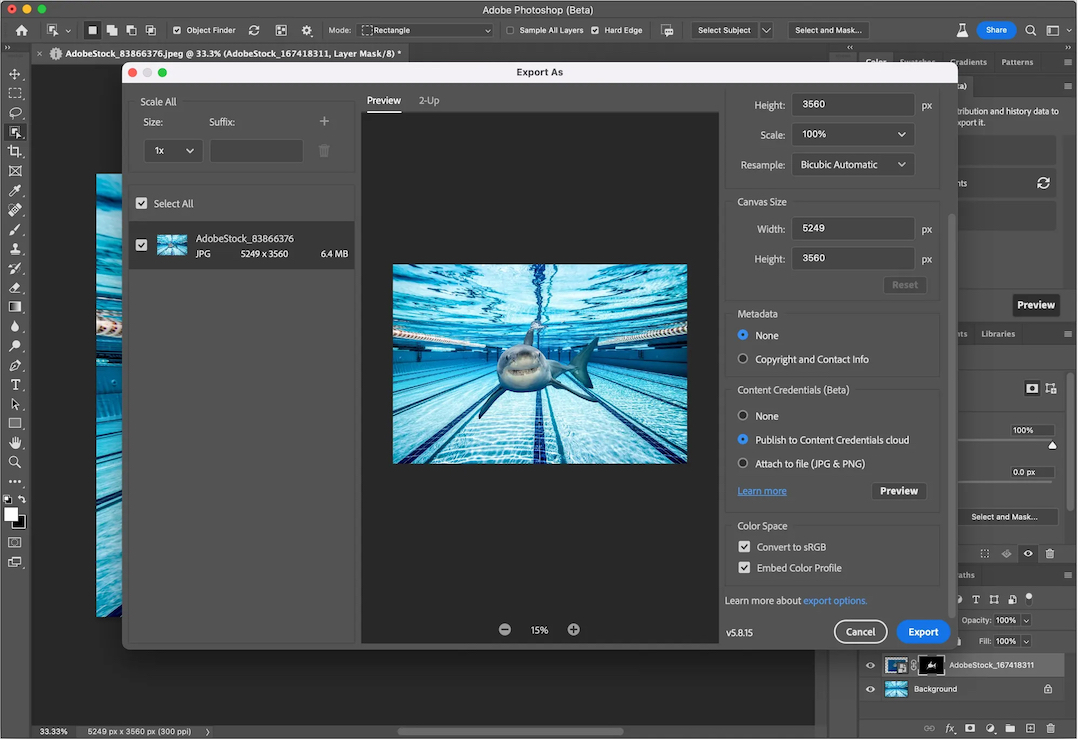Open the layer style fx menu
The image size is (1080, 739).
click(950, 728)
